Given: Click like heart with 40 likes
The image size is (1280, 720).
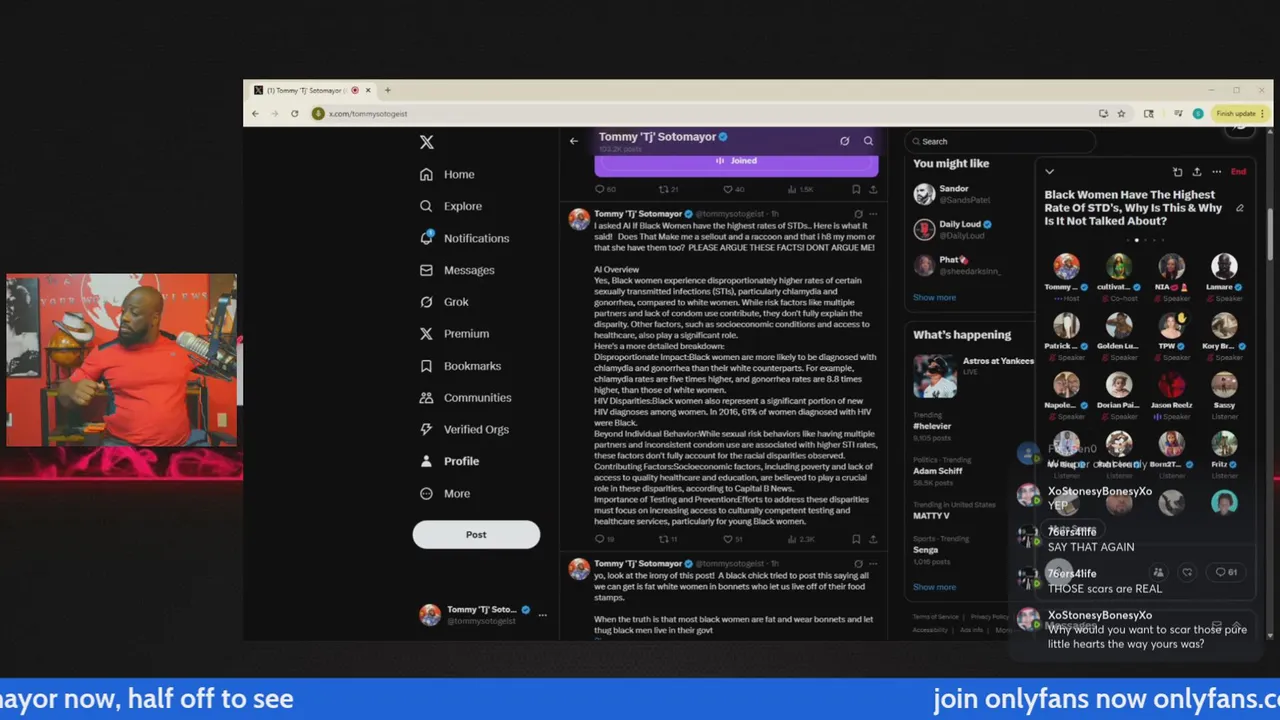Looking at the screenshot, I should (728, 189).
